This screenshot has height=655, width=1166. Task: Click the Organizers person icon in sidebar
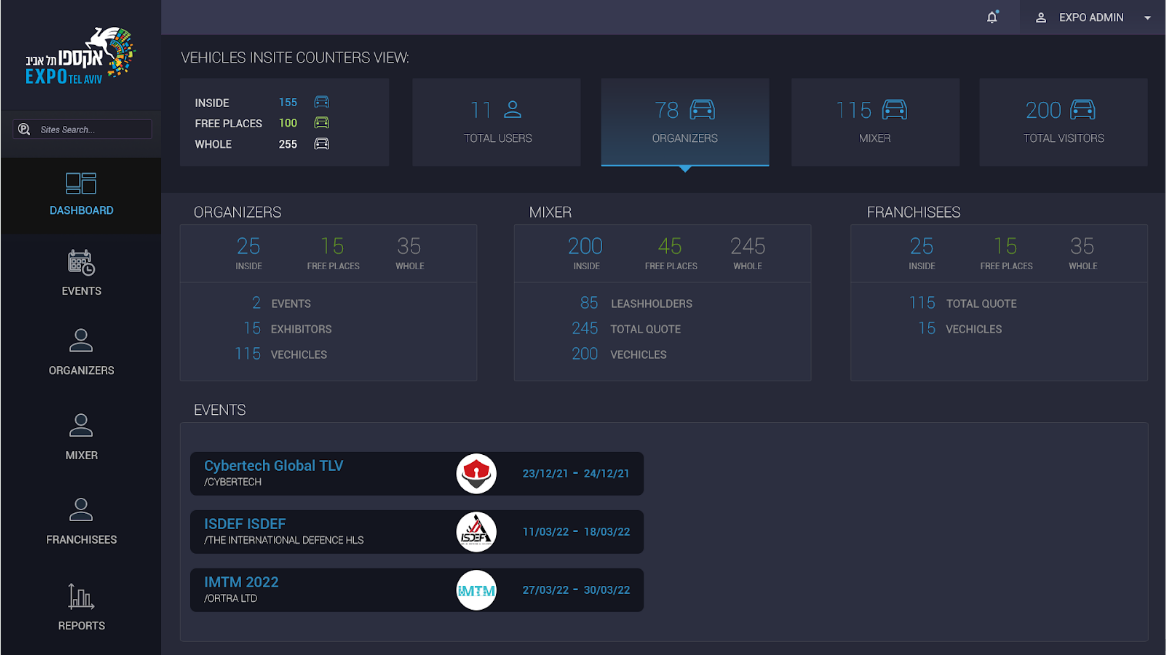[x=81, y=341]
